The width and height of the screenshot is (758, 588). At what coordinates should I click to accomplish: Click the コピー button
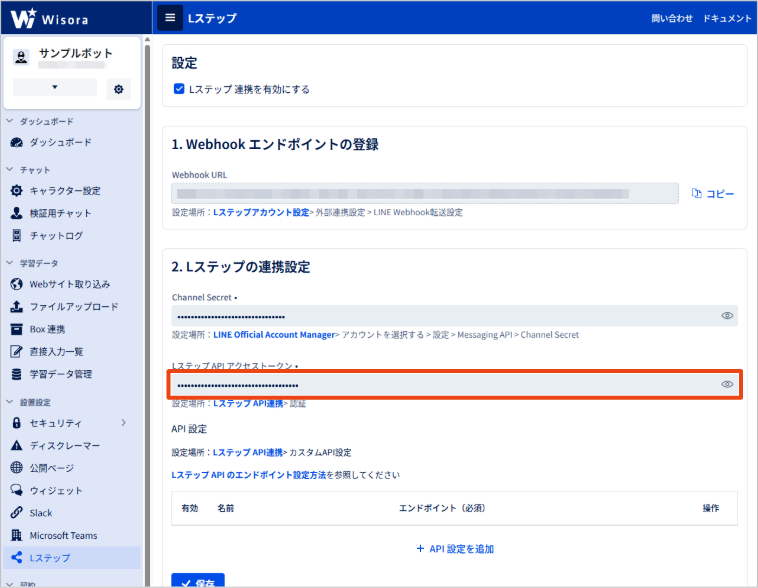[713, 193]
